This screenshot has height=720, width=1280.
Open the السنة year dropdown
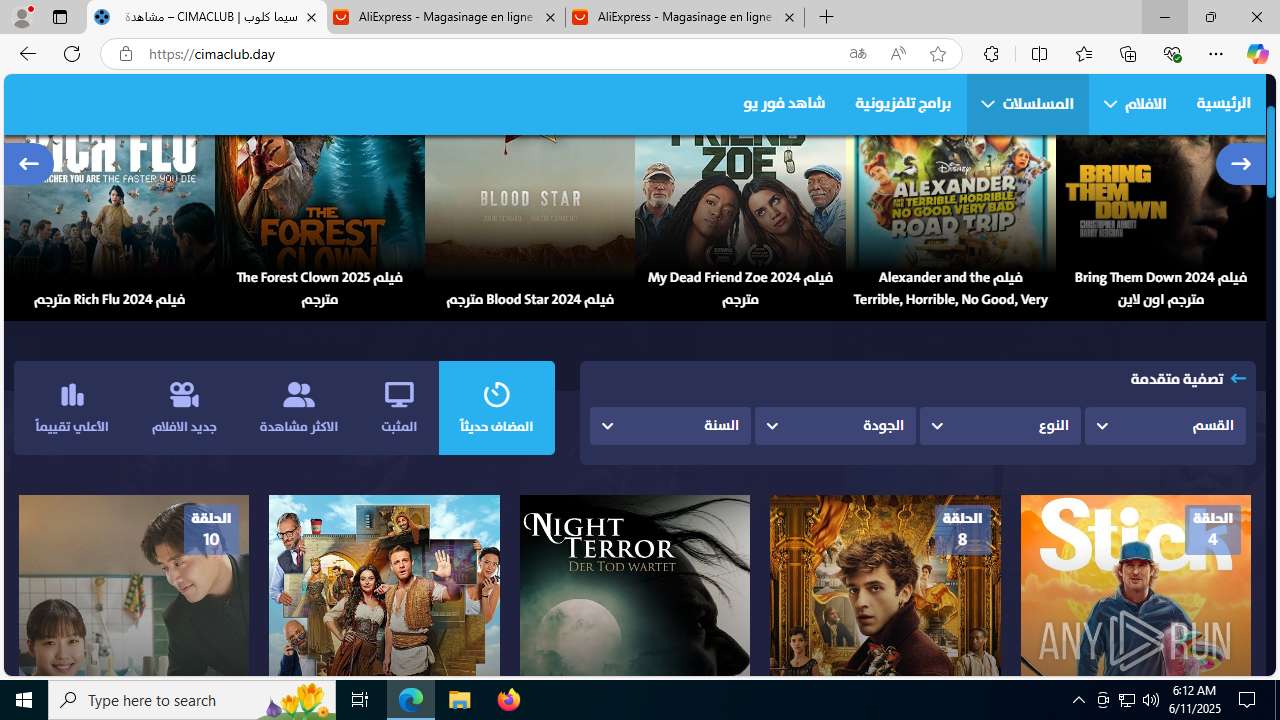670,426
